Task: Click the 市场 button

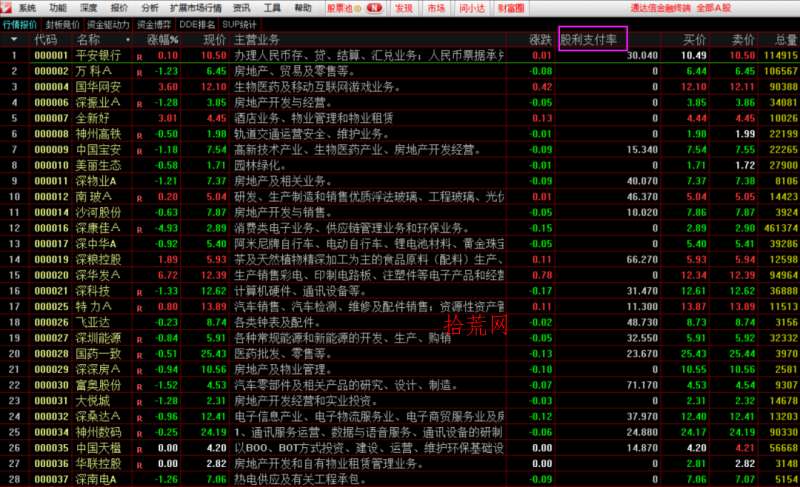Action: pyautogui.click(x=436, y=8)
